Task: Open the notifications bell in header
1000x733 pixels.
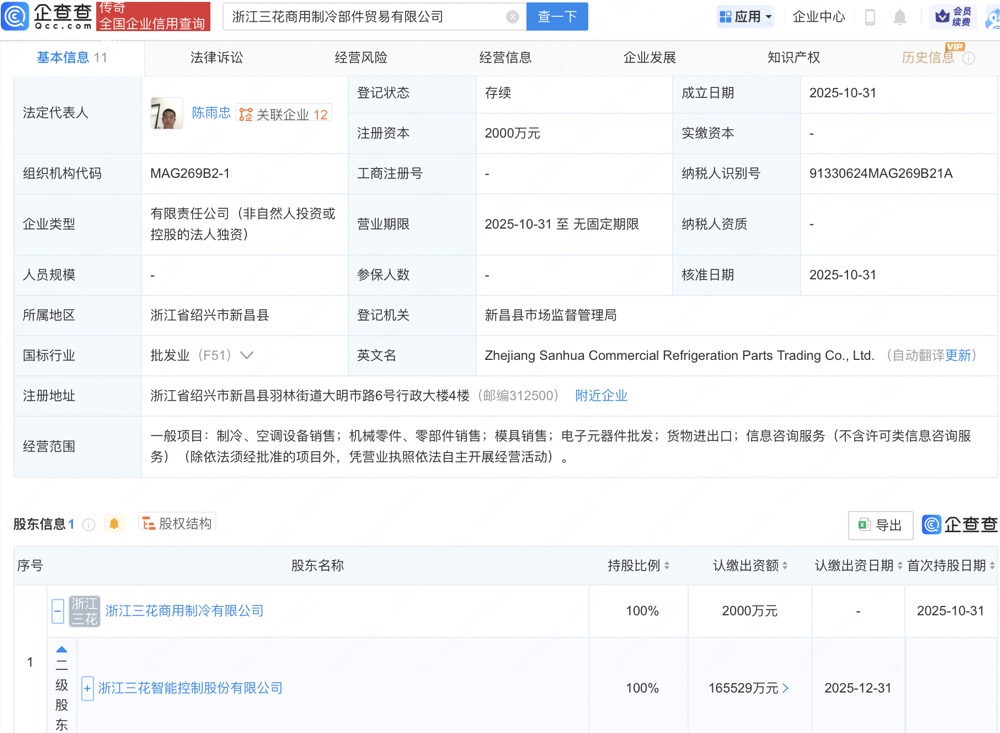Action: point(900,17)
